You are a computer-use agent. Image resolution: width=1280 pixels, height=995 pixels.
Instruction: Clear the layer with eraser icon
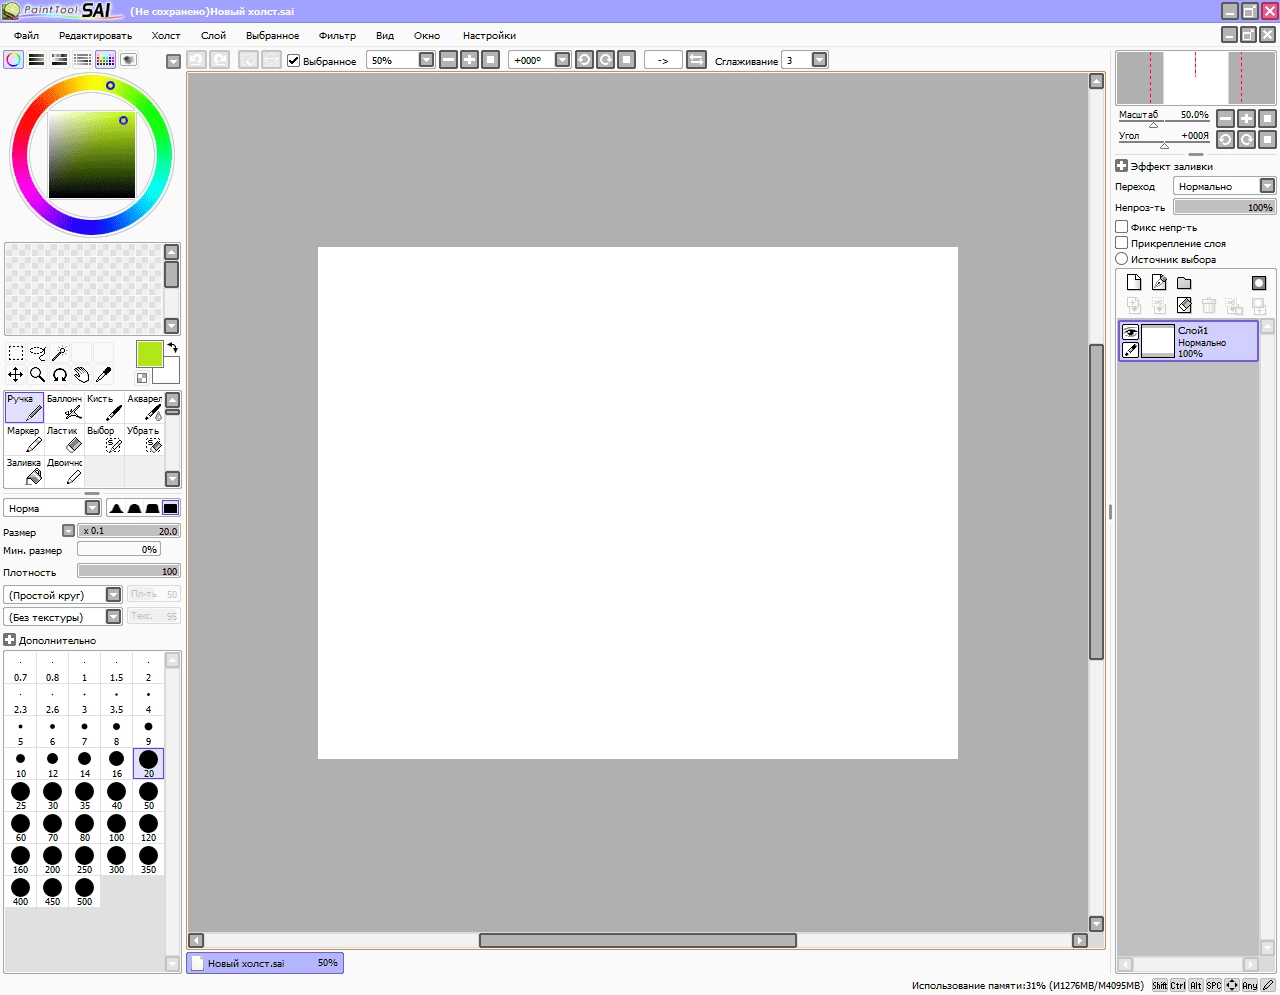tap(1184, 306)
